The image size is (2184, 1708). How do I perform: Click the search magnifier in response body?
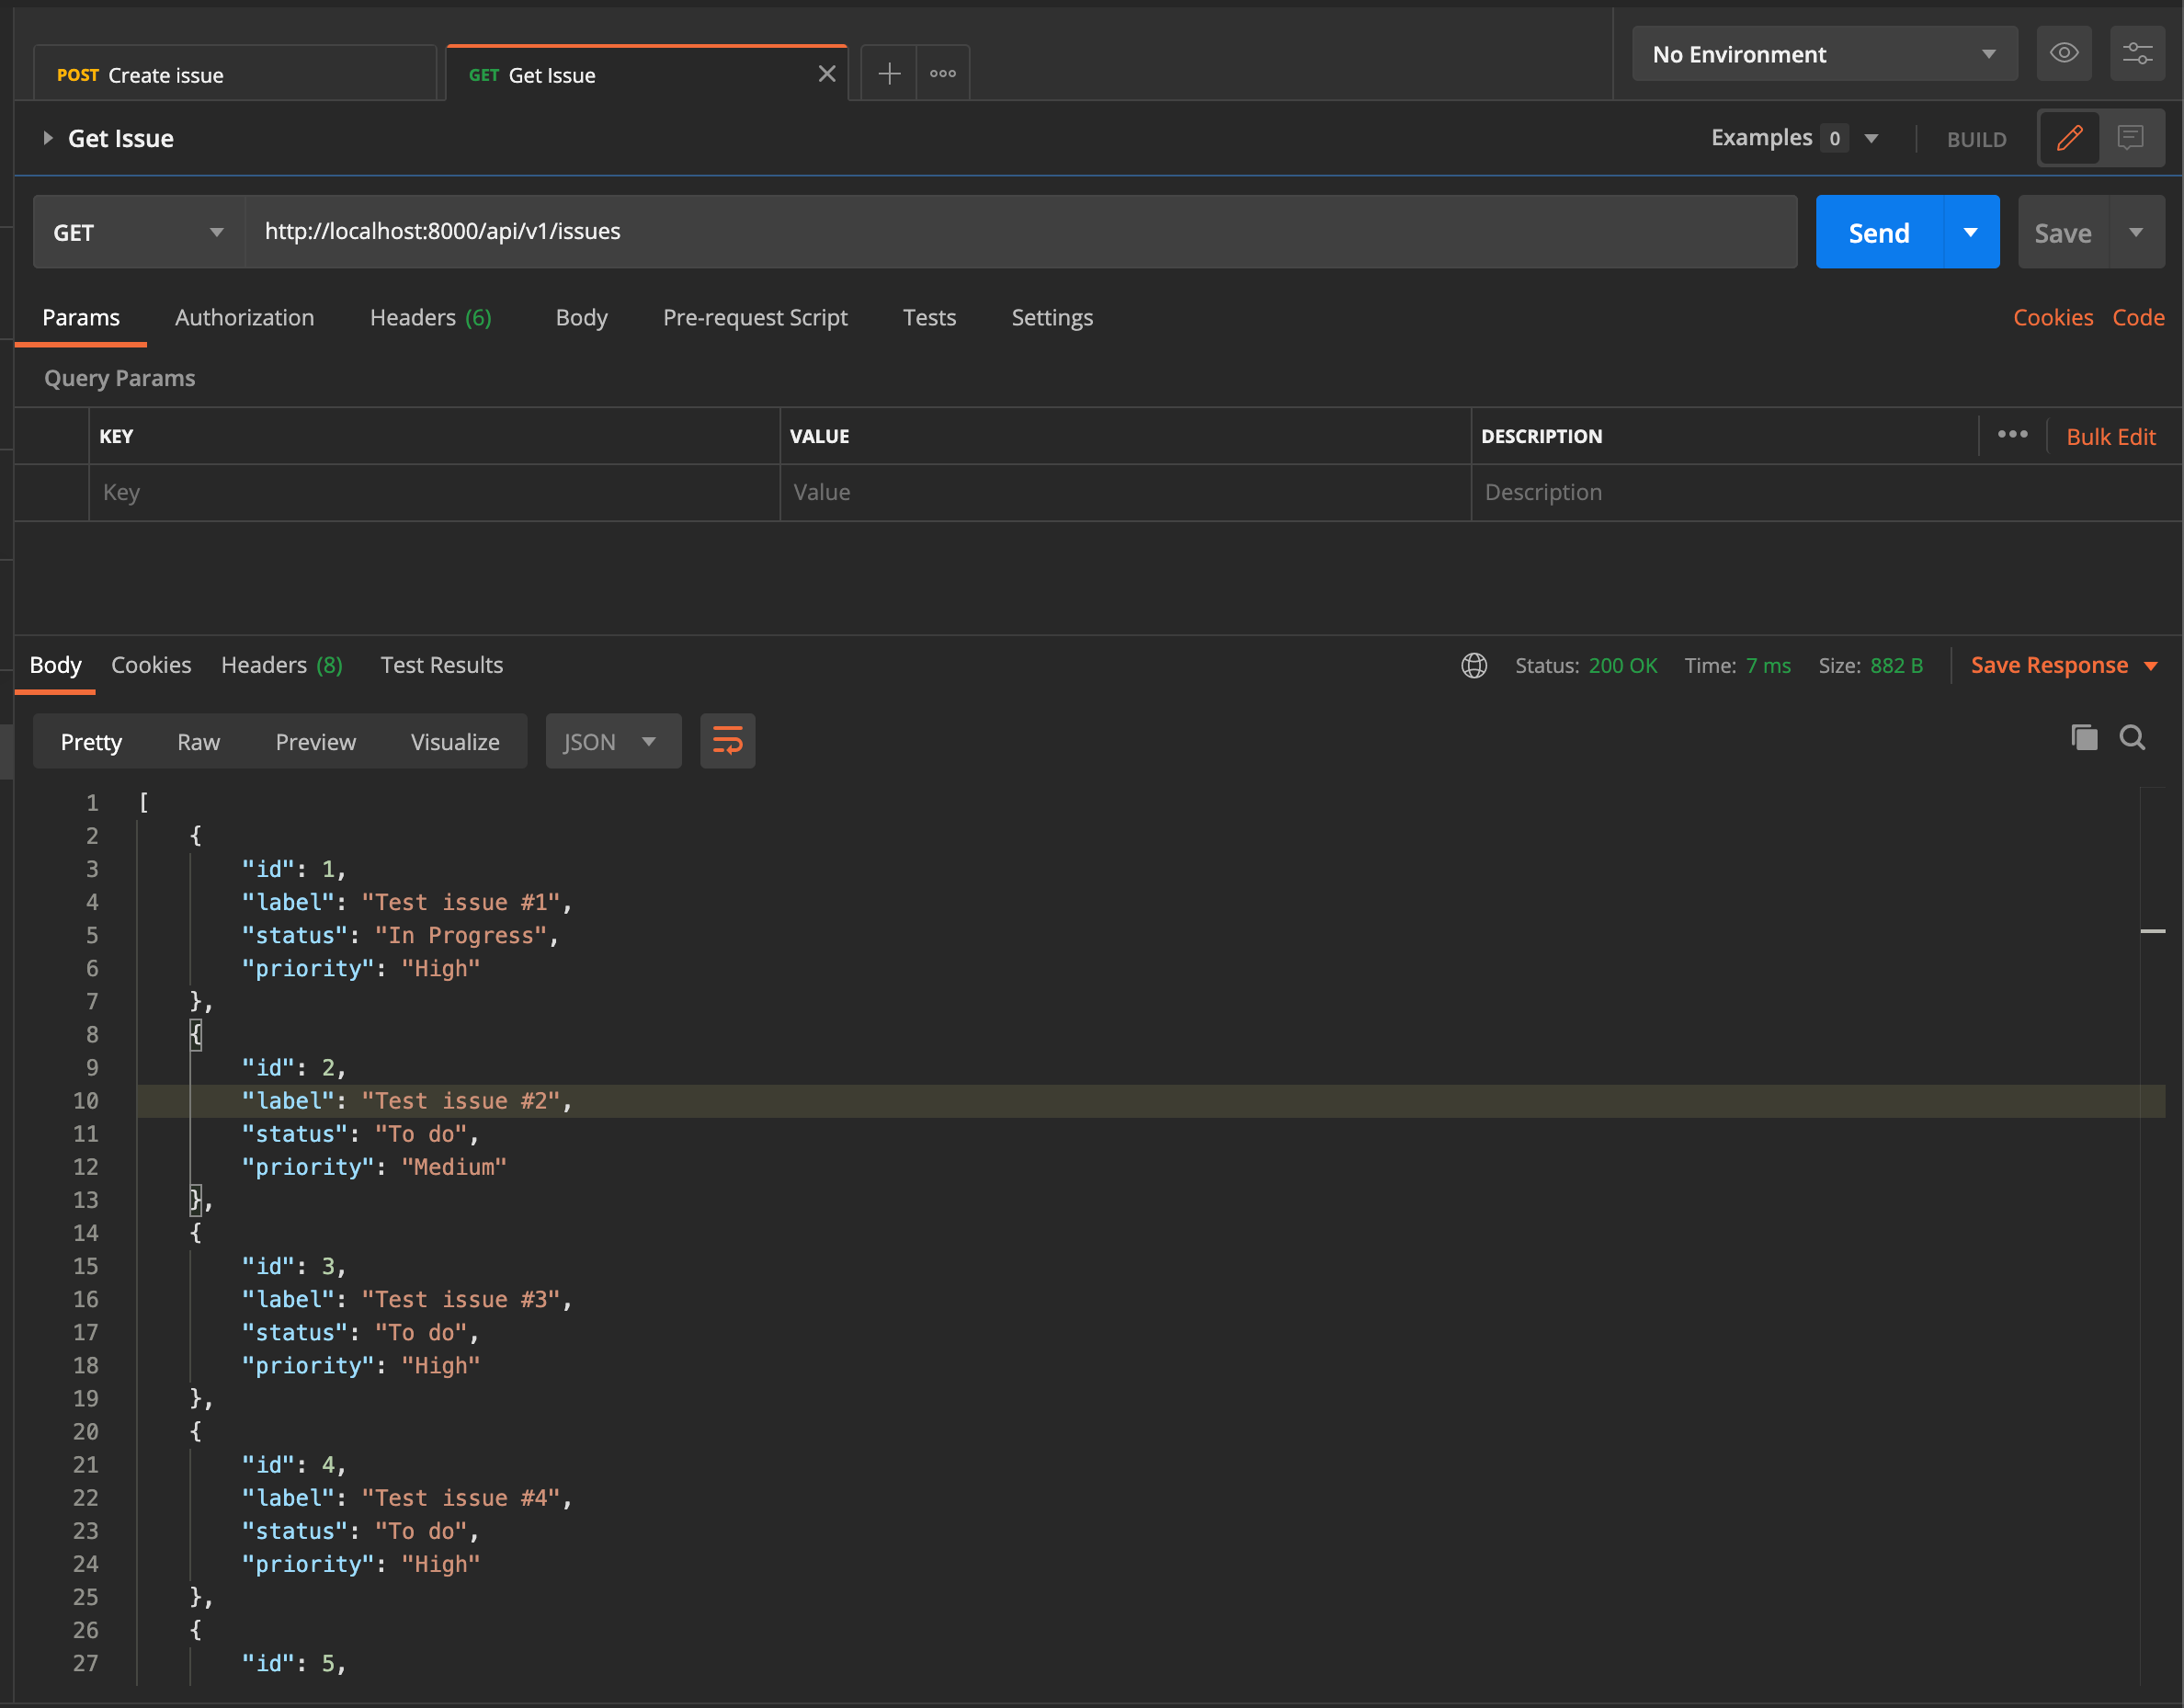pyautogui.click(x=2132, y=738)
